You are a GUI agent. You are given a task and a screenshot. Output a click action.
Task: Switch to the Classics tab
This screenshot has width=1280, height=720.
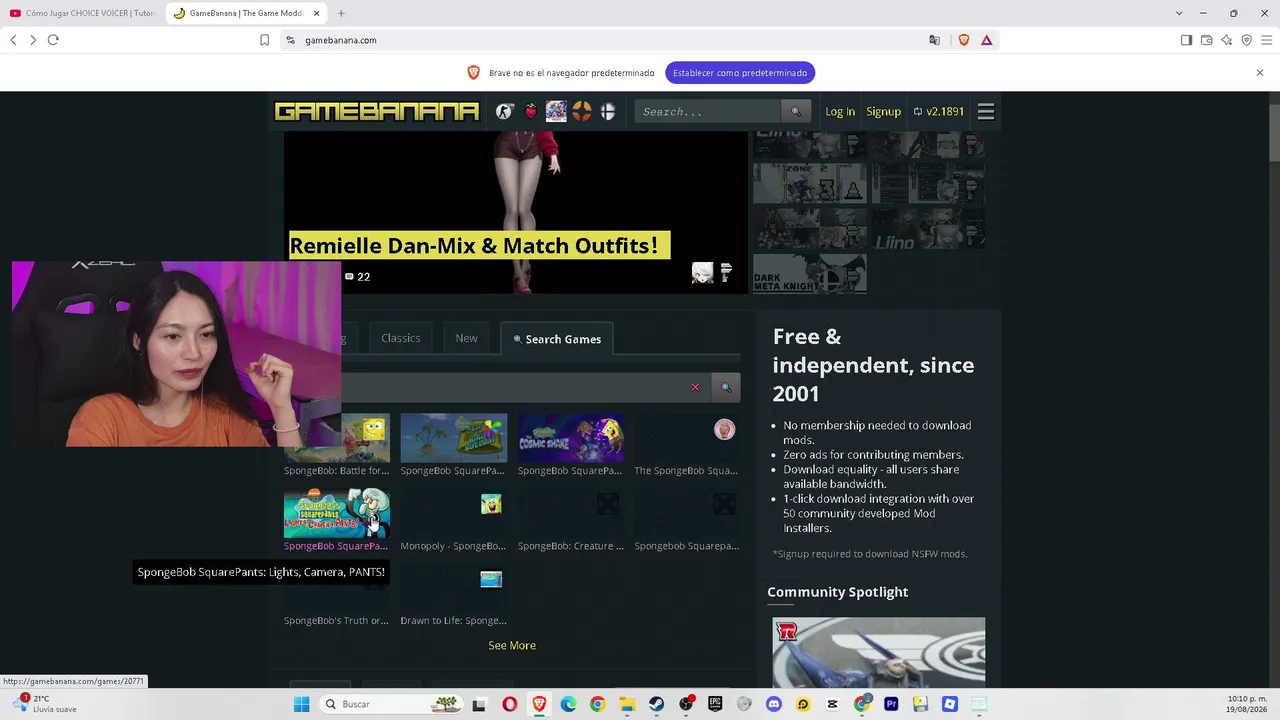pyautogui.click(x=401, y=338)
